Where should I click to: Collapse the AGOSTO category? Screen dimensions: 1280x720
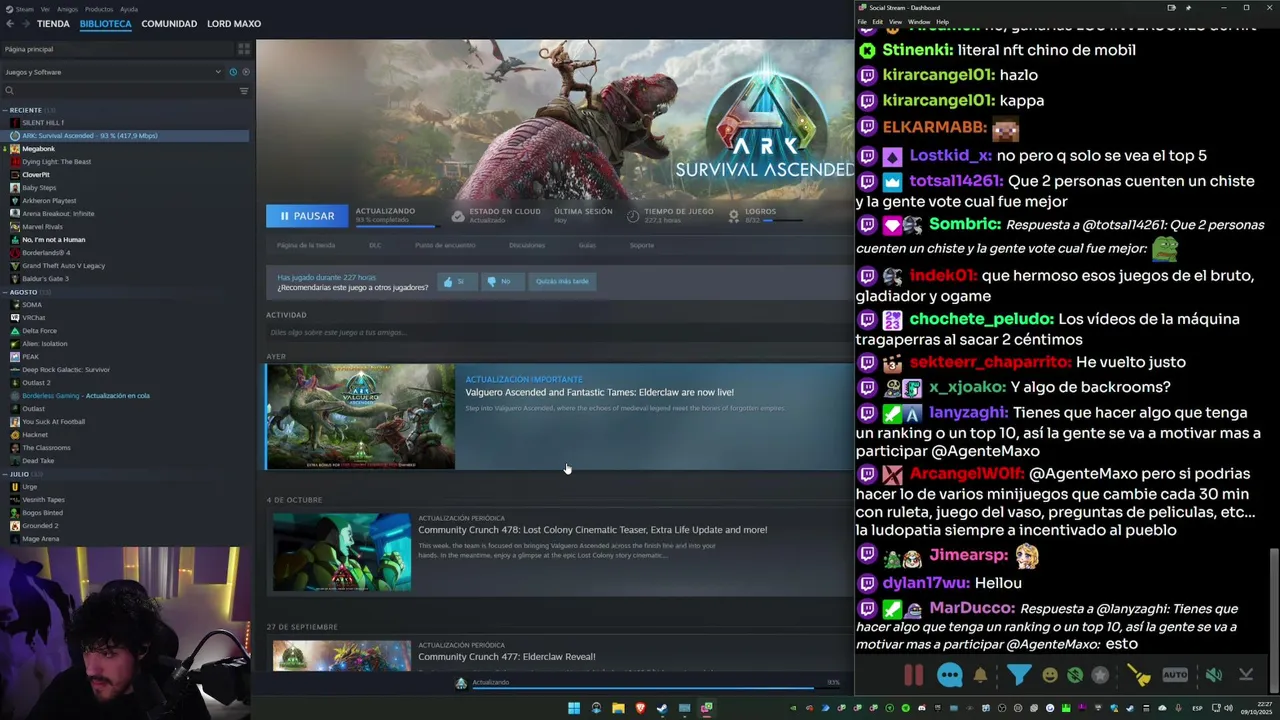coord(24,292)
